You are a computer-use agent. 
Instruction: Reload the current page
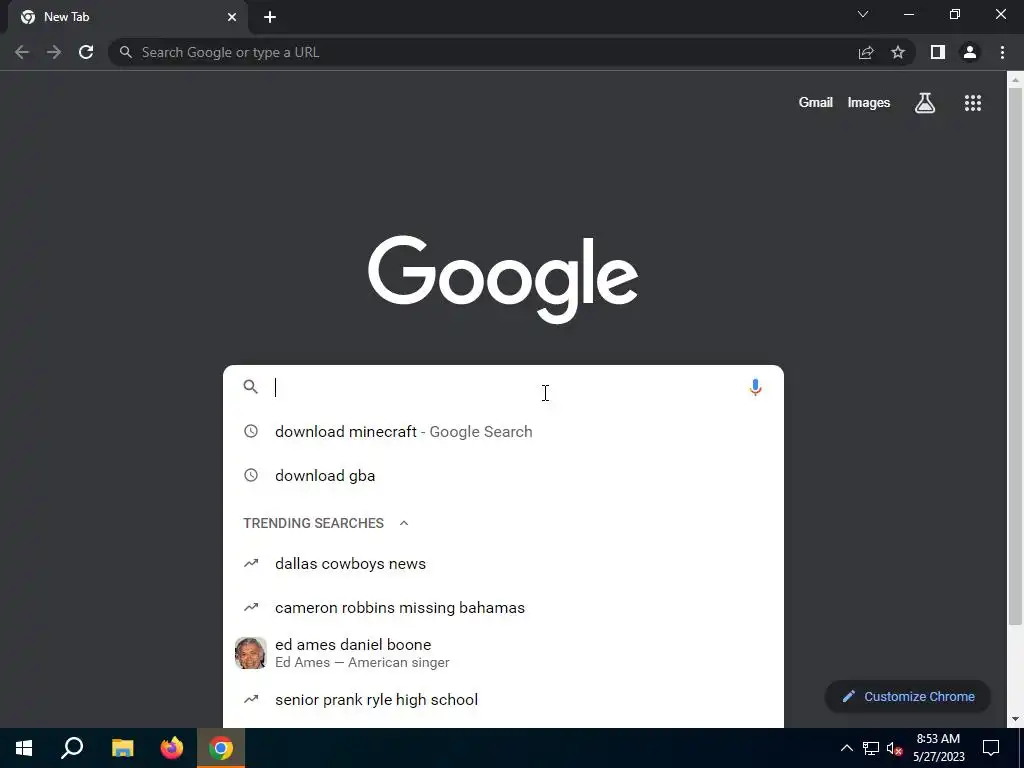(x=86, y=52)
